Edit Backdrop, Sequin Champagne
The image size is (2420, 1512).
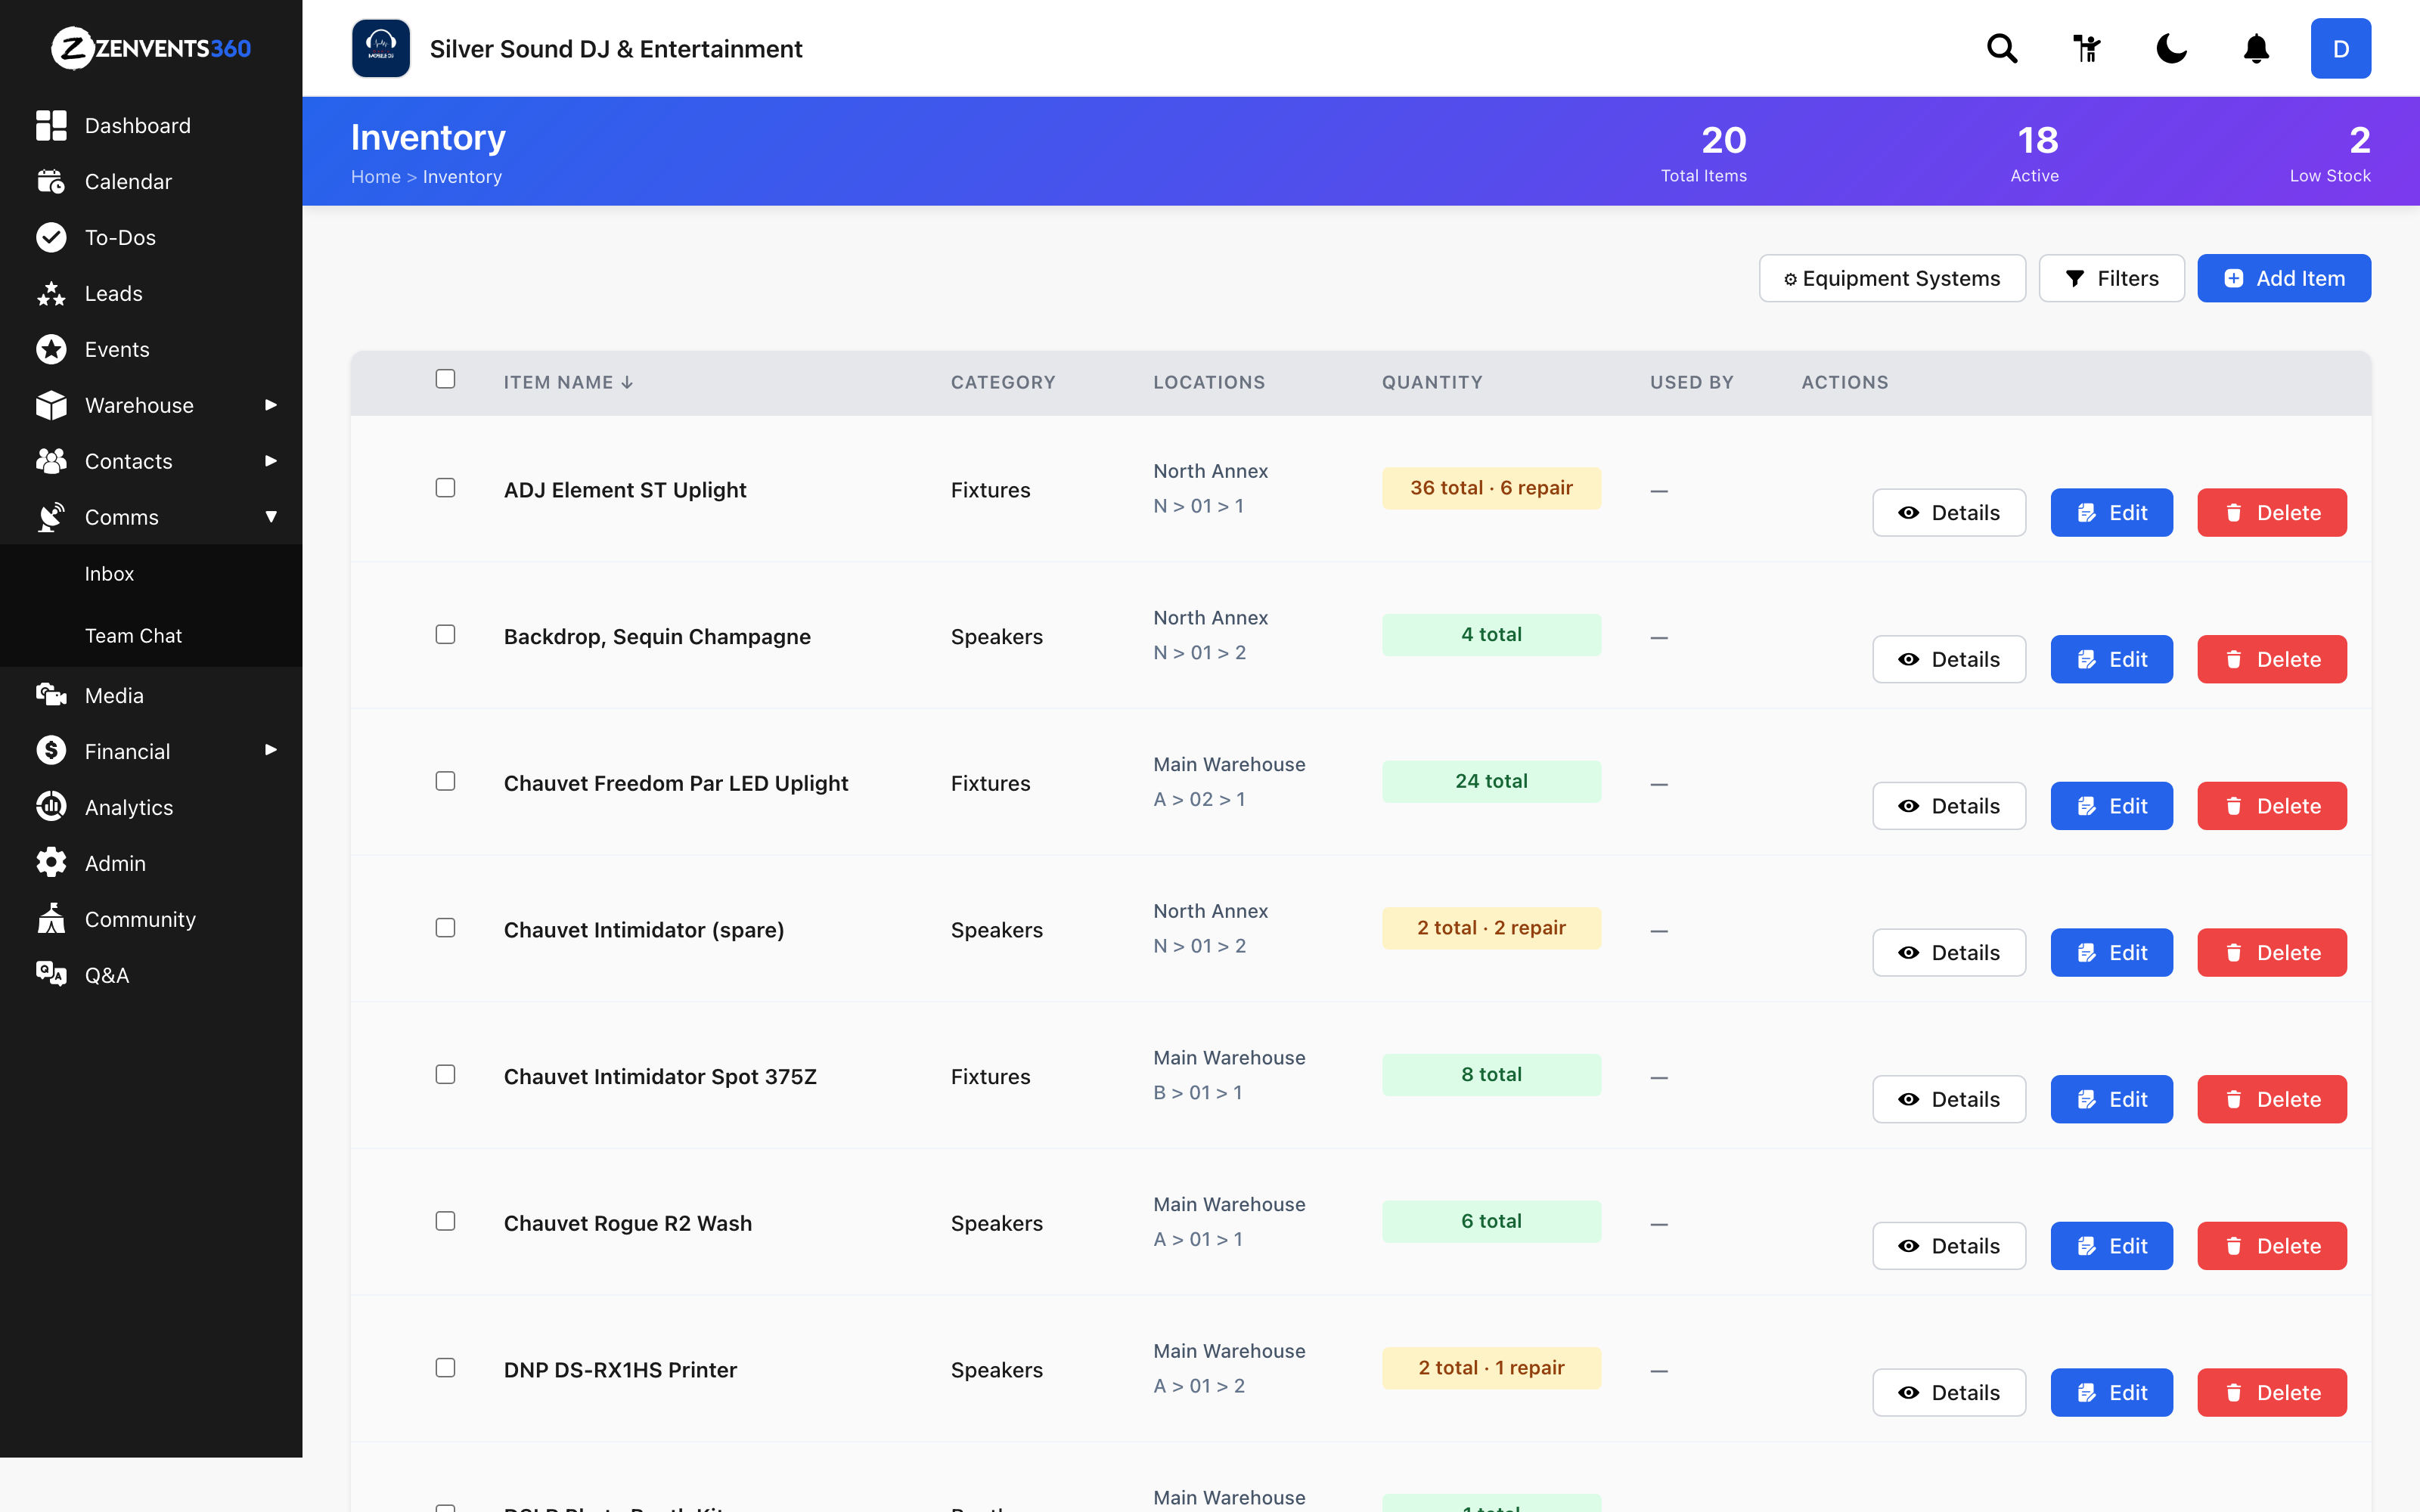[x=2111, y=660]
